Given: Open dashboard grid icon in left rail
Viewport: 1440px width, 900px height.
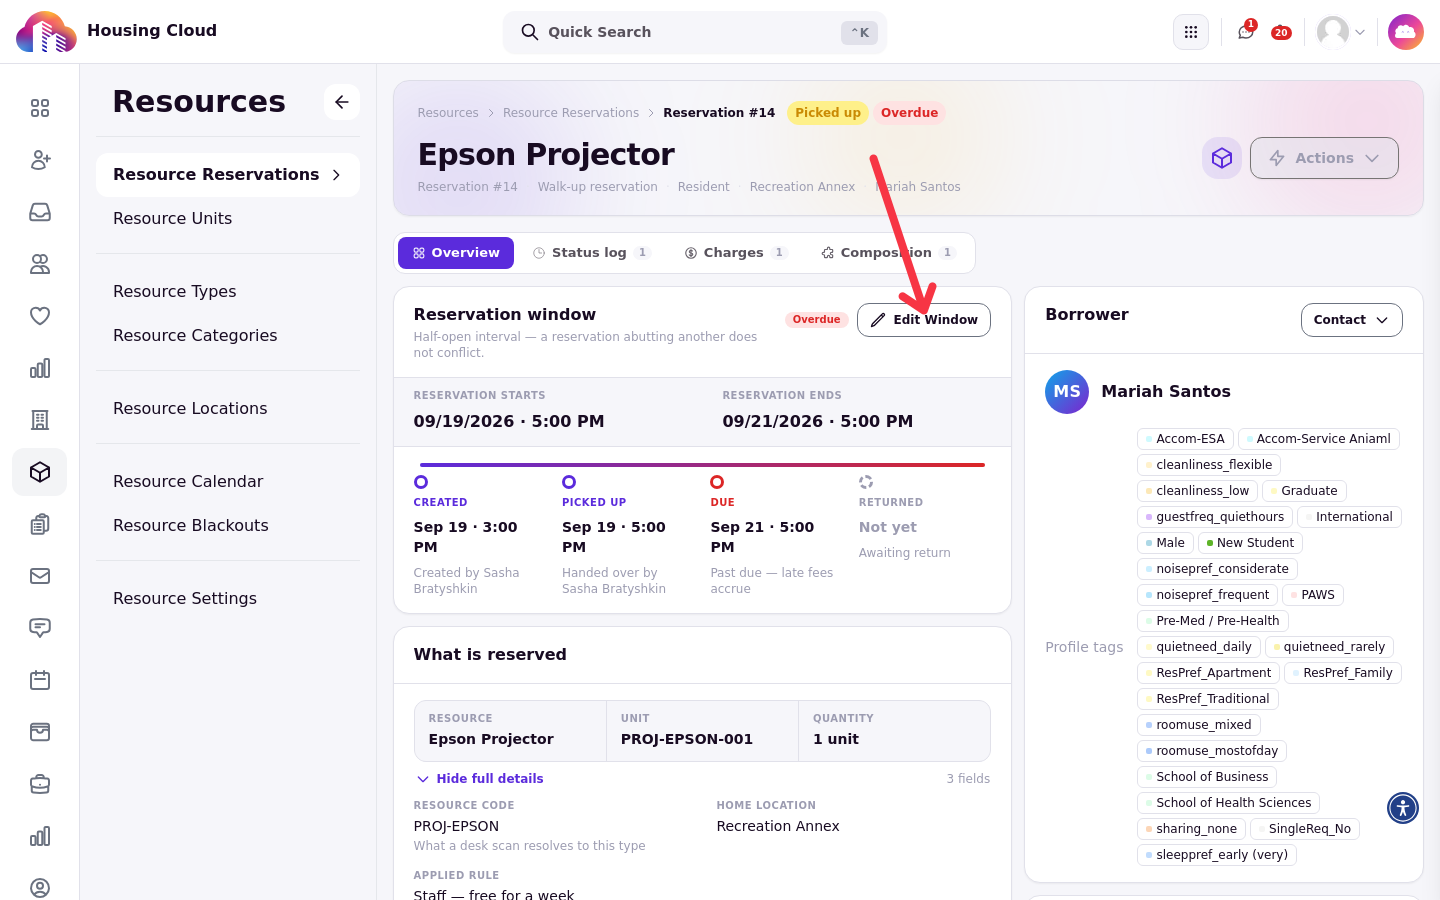Looking at the screenshot, I should 40,108.
